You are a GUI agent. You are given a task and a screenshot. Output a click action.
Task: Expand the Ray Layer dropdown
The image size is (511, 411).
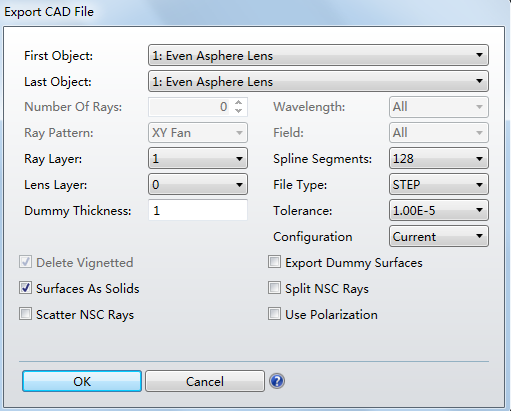[198, 158]
